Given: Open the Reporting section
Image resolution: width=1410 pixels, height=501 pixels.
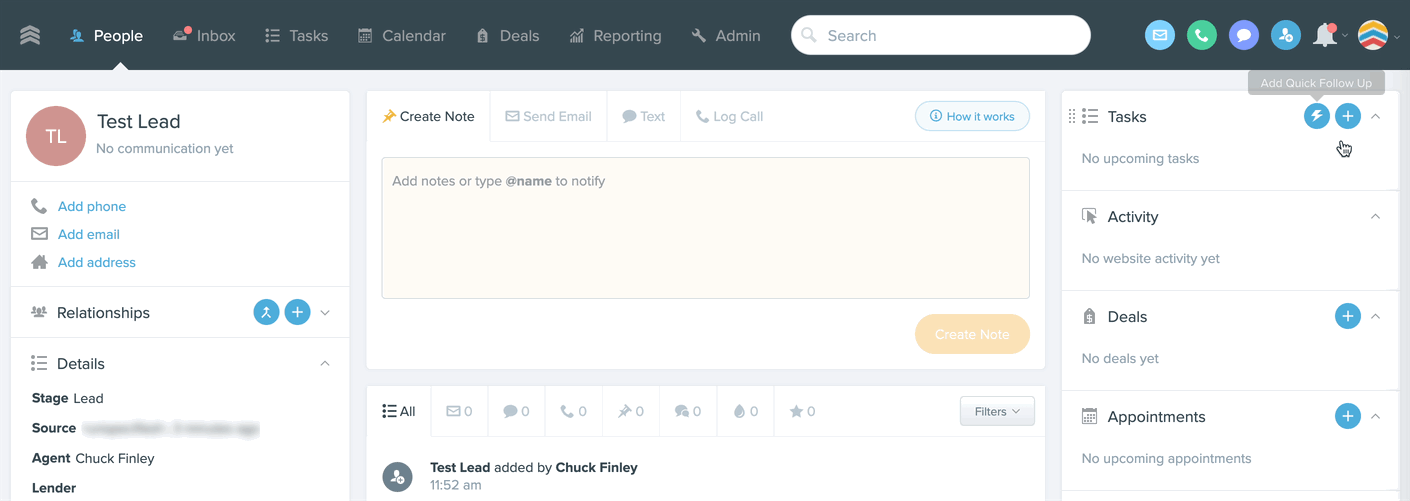Looking at the screenshot, I should 615,35.
